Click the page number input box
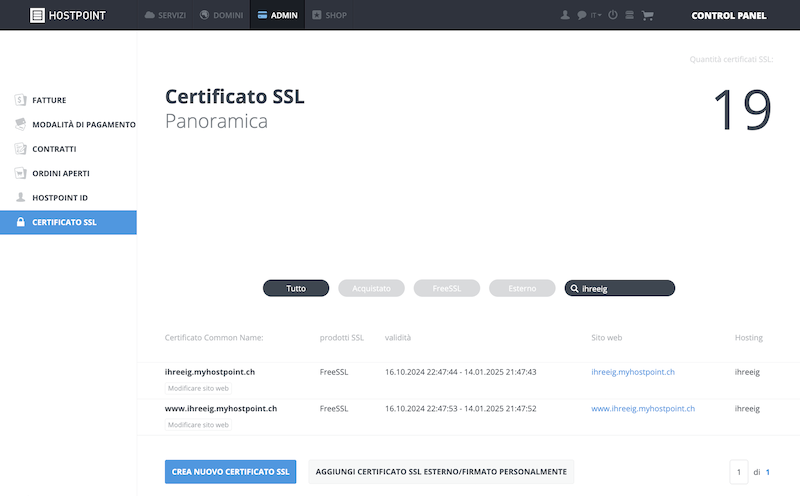Image resolution: width=800 pixels, height=496 pixels. click(x=739, y=472)
